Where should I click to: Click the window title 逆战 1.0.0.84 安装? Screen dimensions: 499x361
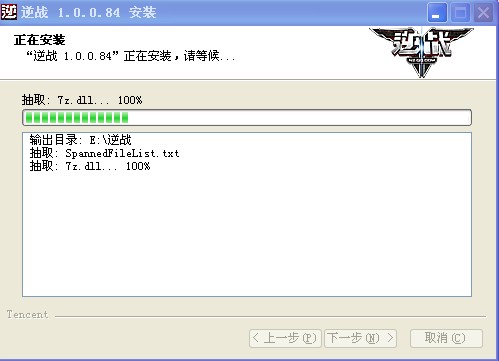89,13
